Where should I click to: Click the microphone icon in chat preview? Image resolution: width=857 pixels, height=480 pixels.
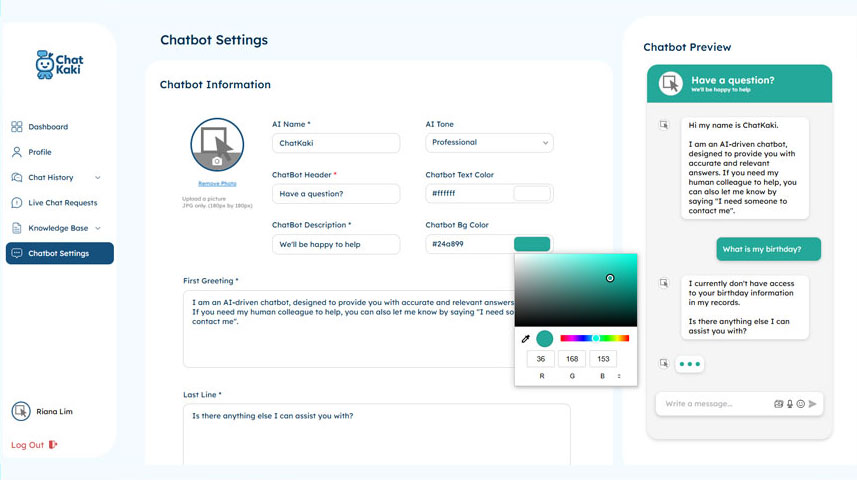790,404
